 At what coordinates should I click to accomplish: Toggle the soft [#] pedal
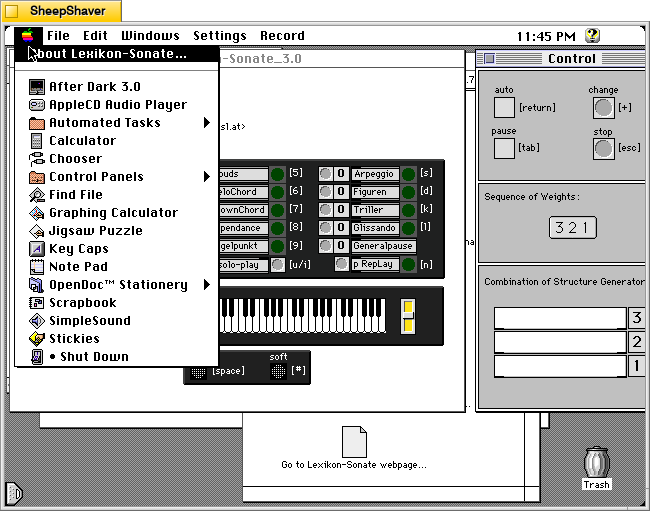[278, 371]
